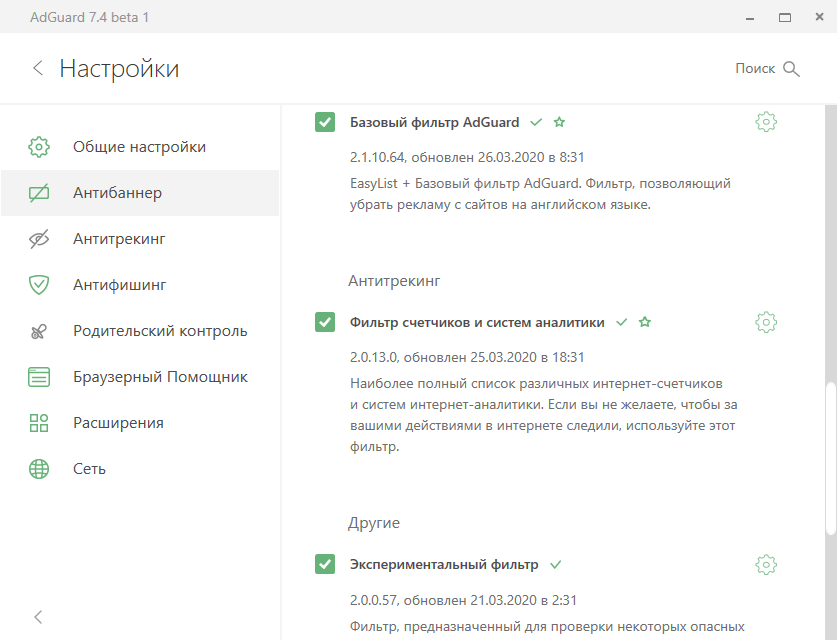Uncheck the Базовый фильтр AdGuard checkbox

[x=325, y=122]
